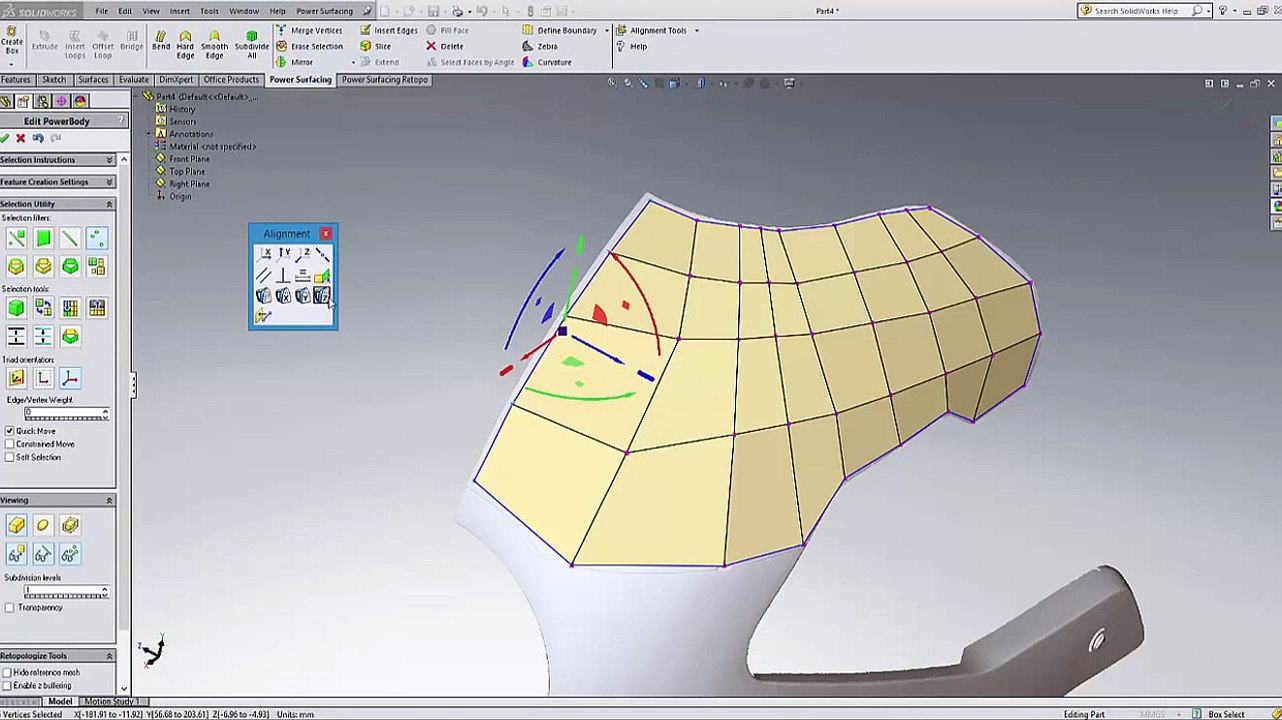Click the Insert Edges icon

365,30
